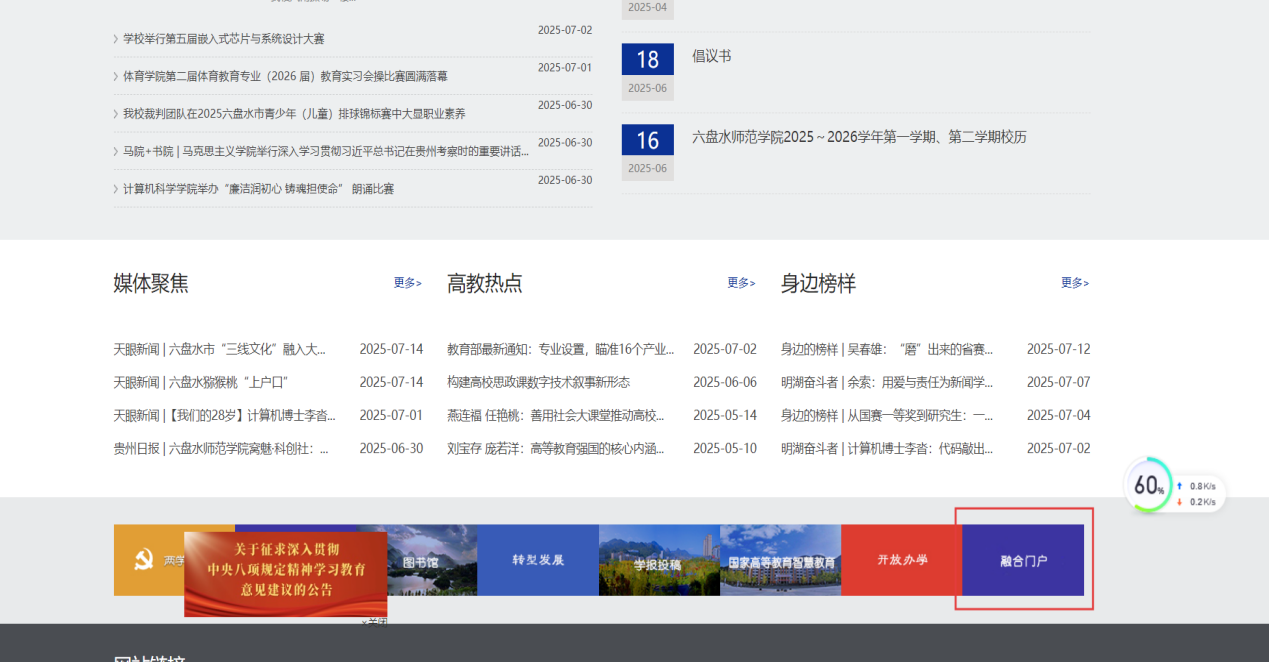Expand 更多 next to 身边榜样
The width and height of the screenshot is (1269, 662).
1074,283
